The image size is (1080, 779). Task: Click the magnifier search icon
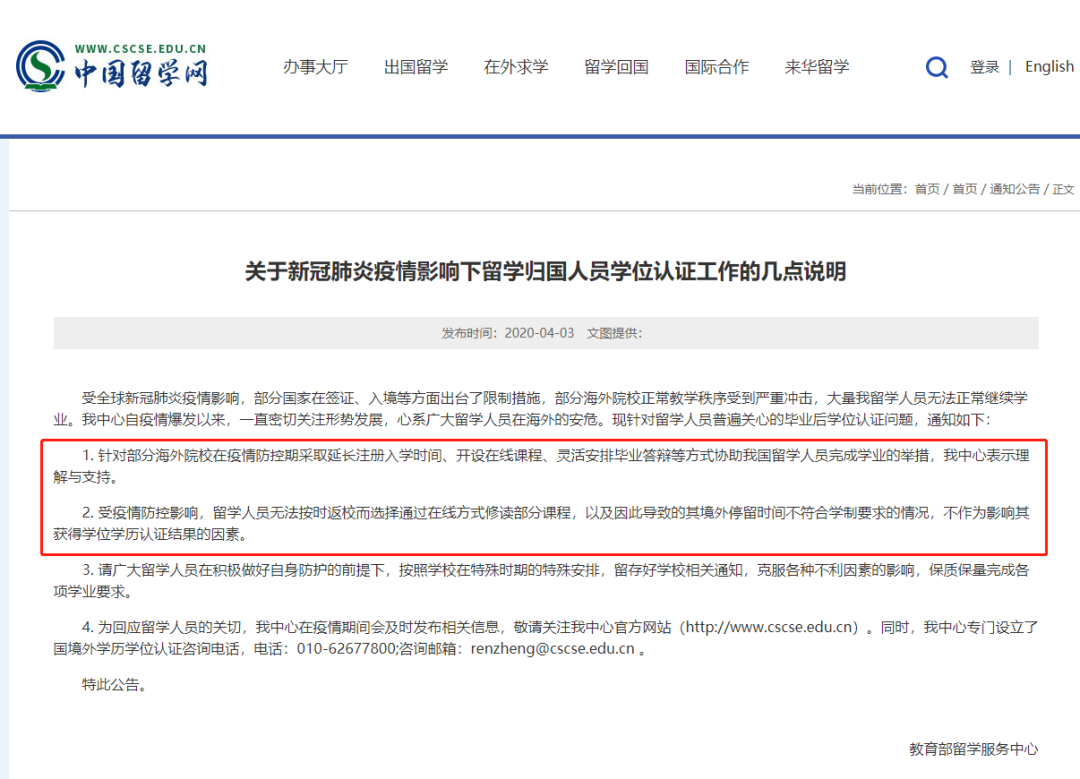click(936, 67)
